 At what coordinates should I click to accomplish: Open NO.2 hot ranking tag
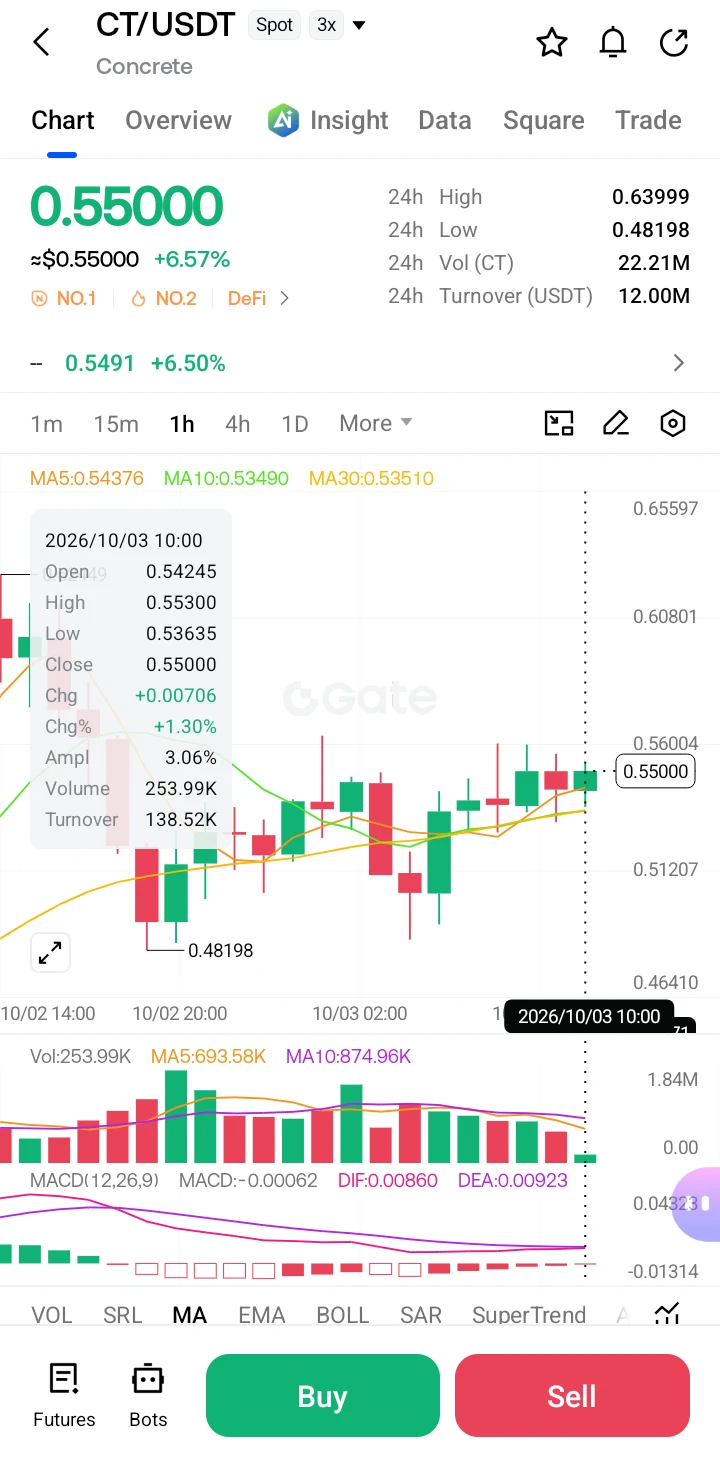point(163,298)
